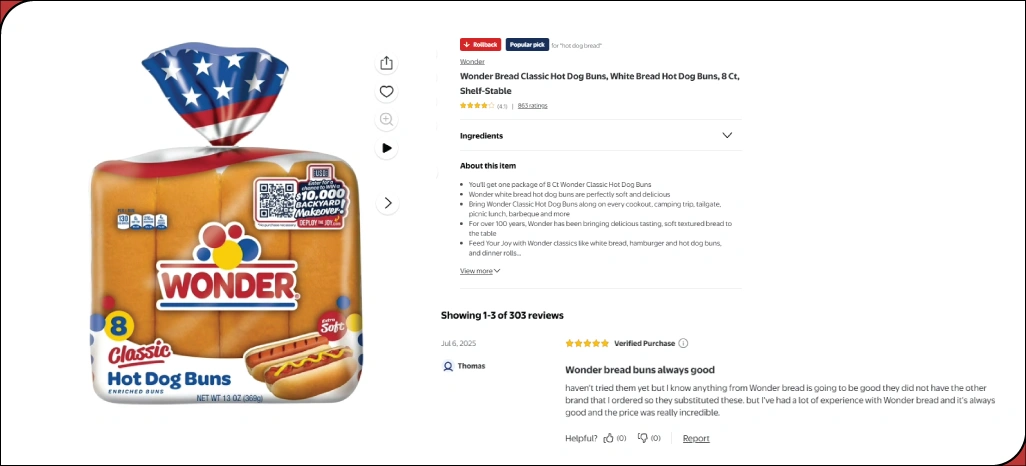
Task: Open the 863 ratings link
Action: [532, 105]
